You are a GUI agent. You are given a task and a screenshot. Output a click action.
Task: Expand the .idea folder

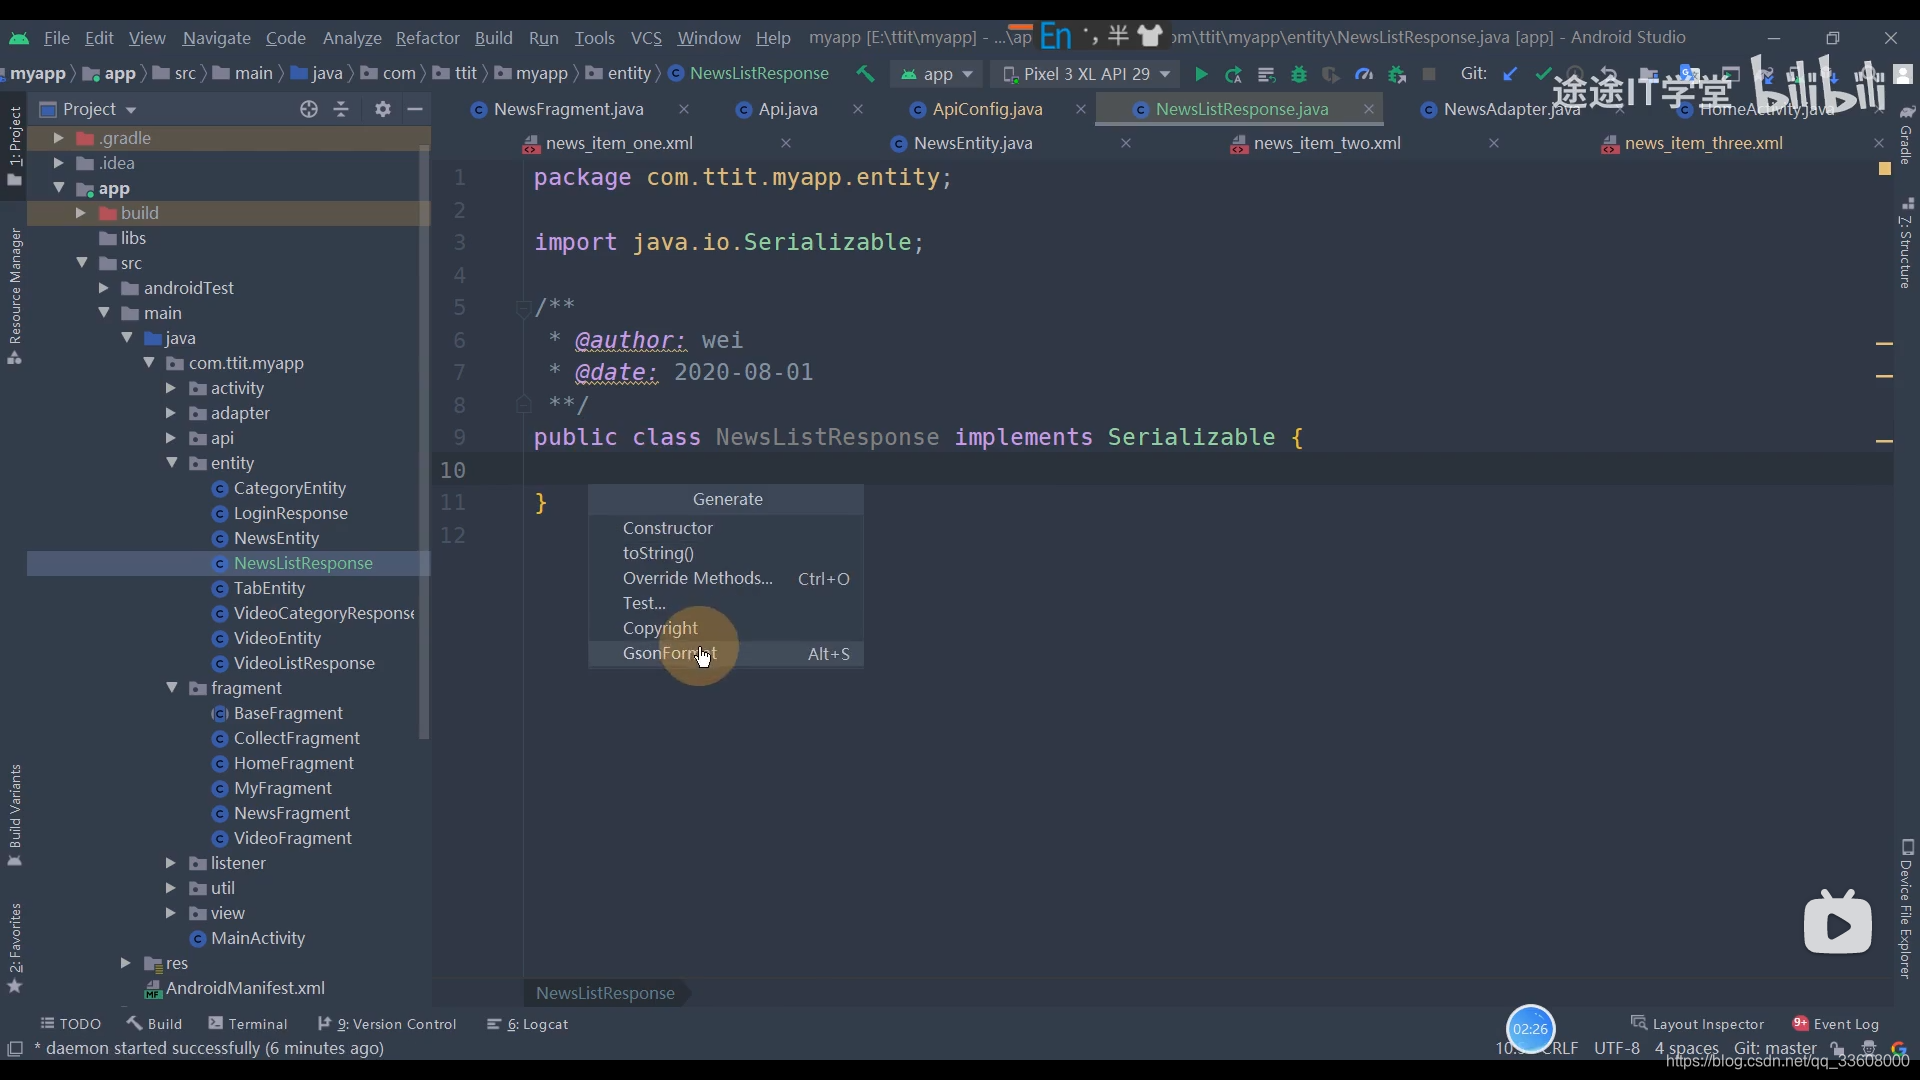pyautogui.click(x=58, y=163)
